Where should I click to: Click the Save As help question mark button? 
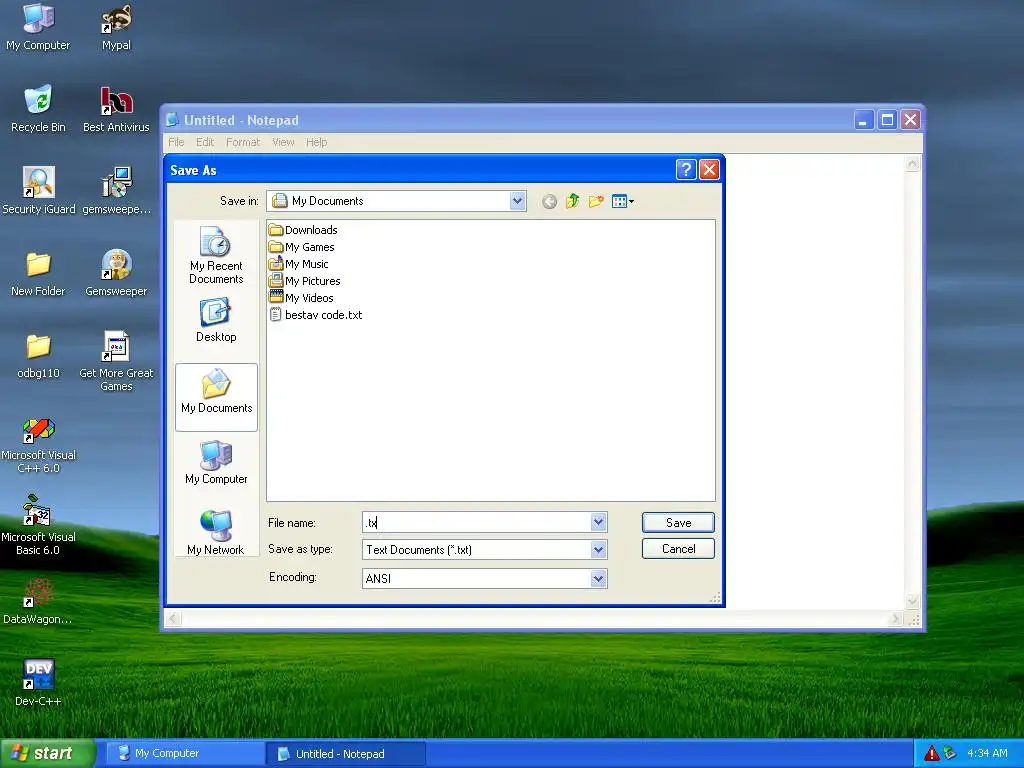(x=686, y=170)
